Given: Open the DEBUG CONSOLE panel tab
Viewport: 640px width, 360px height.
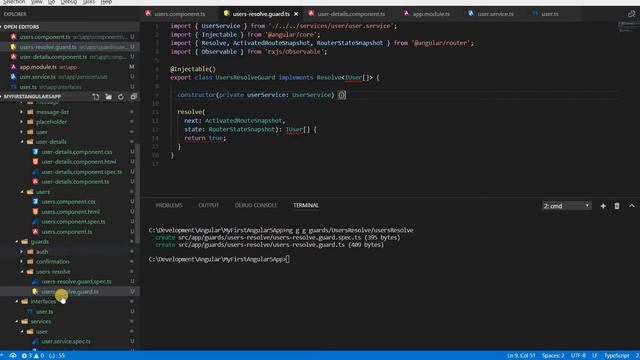Looking at the screenshot, I should (x=256, y=205).
